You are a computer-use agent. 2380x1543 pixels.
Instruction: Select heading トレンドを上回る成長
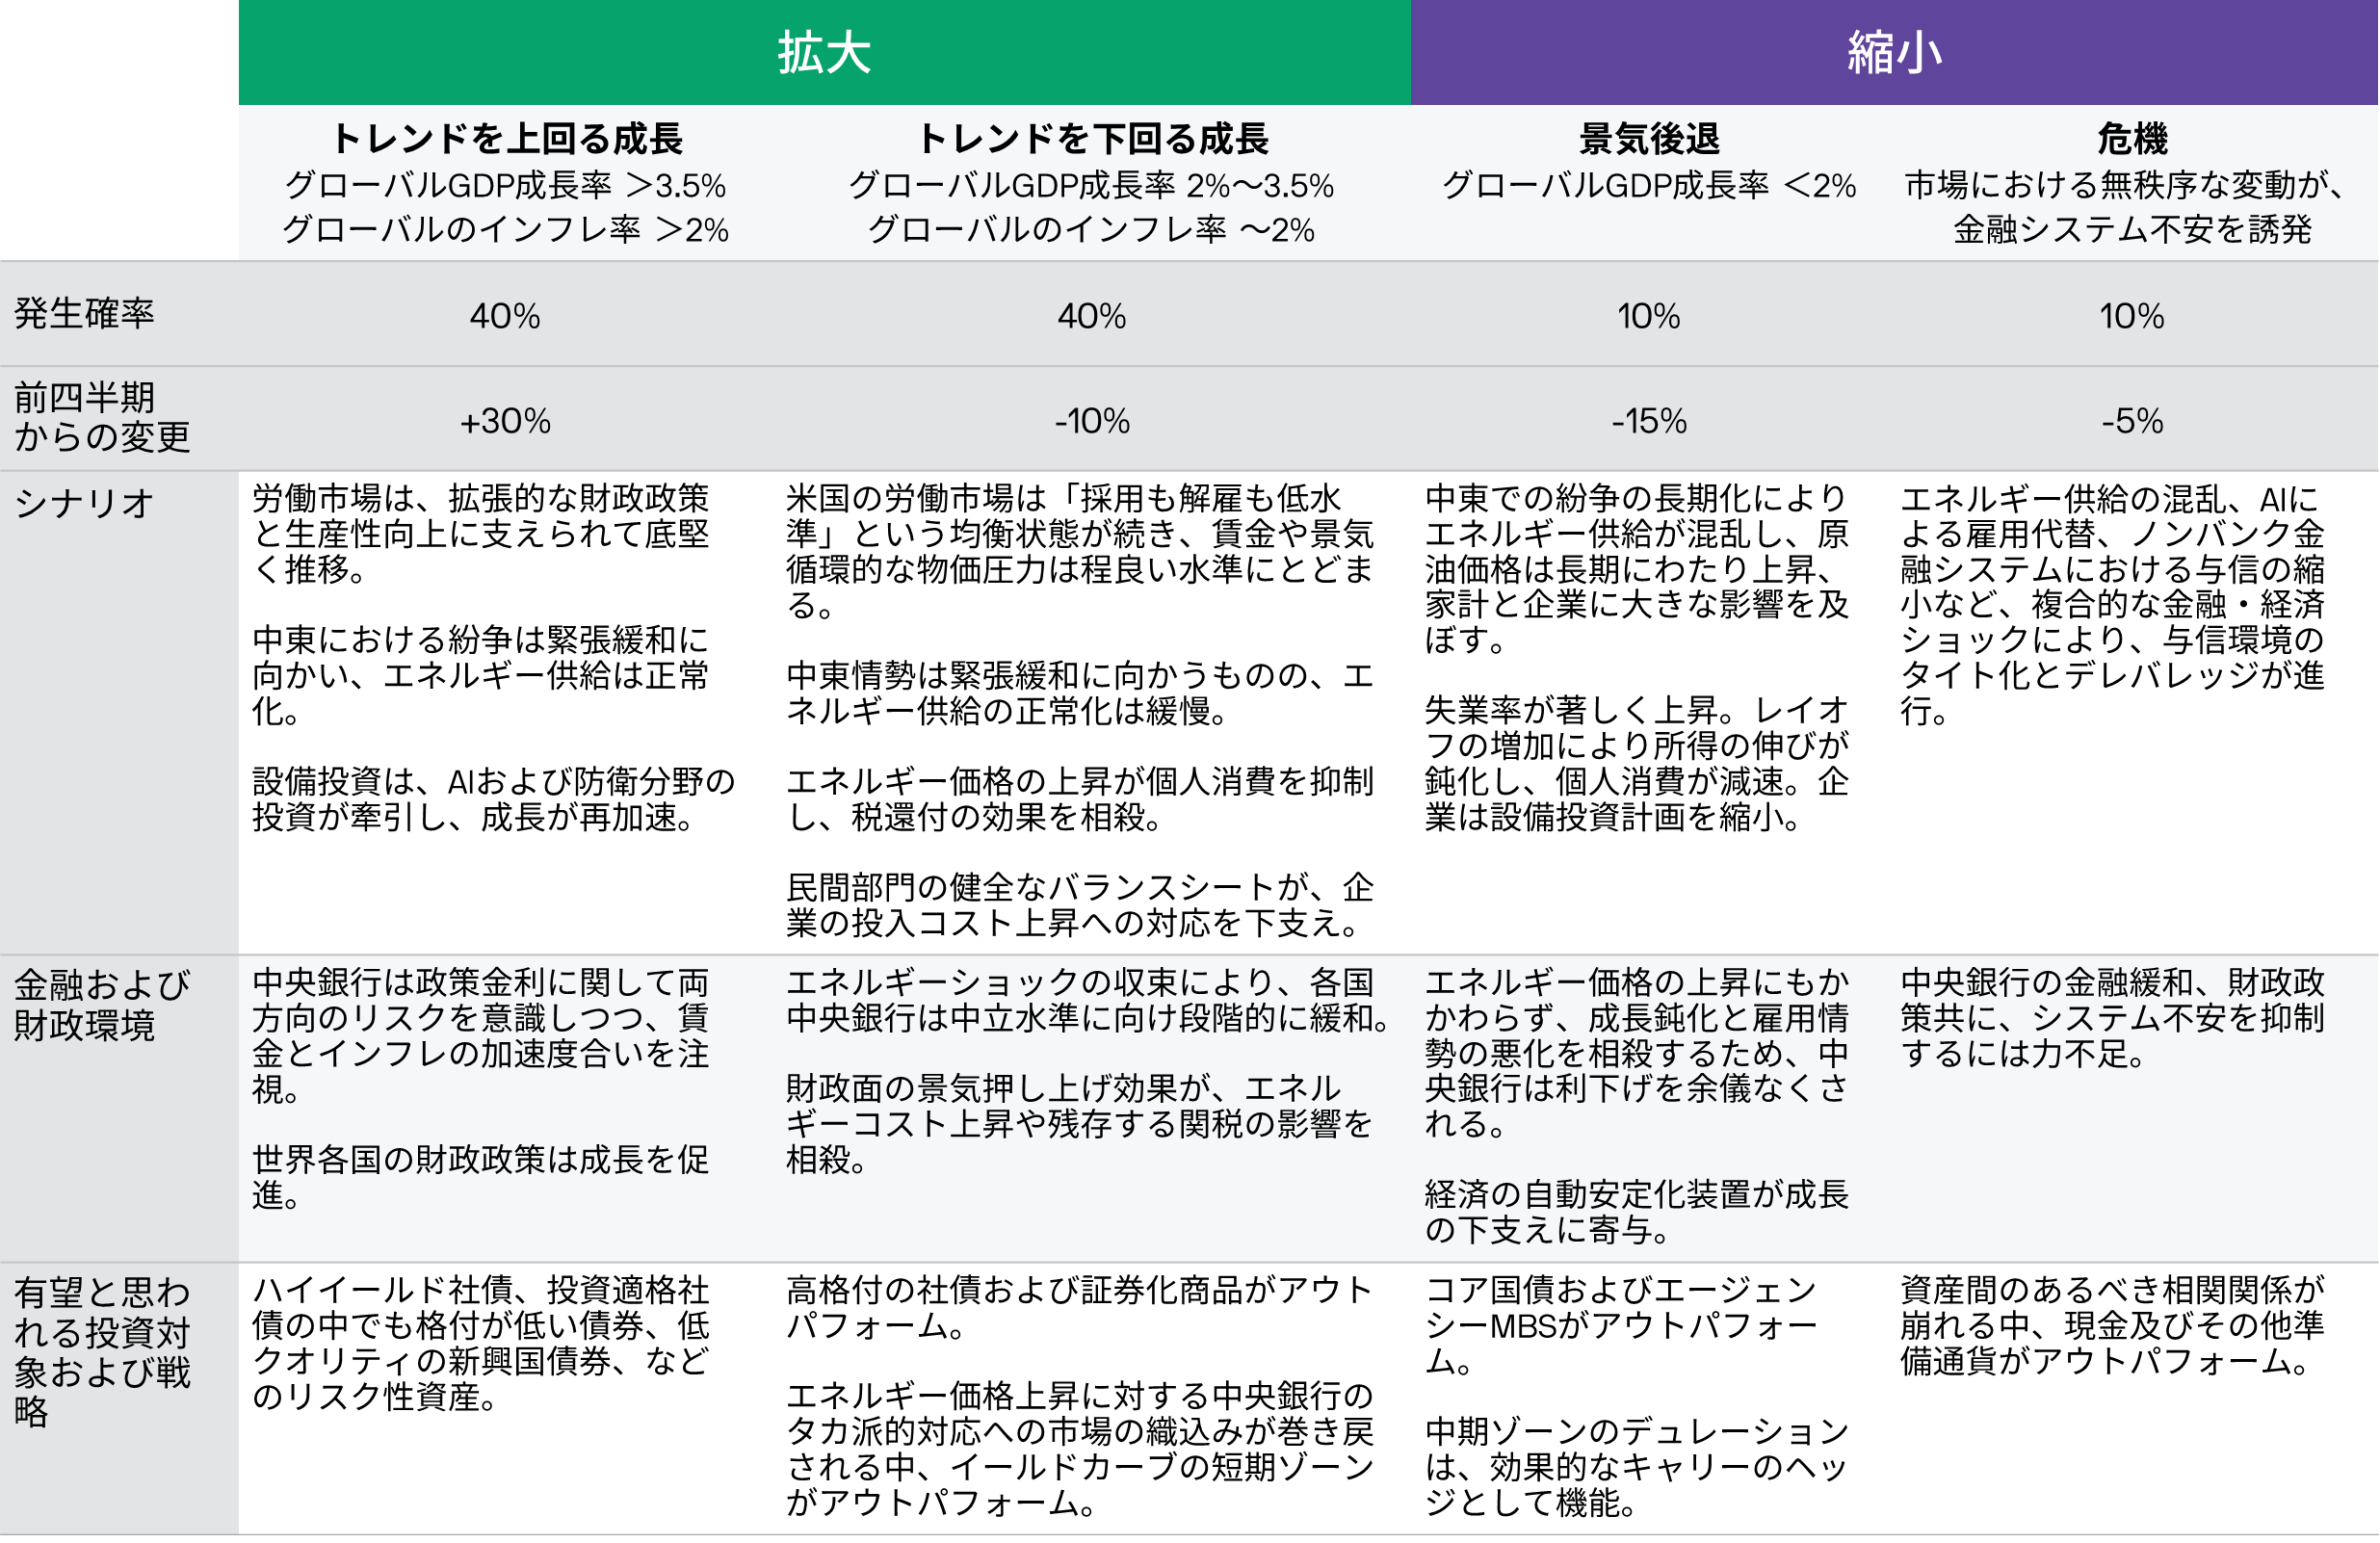click(x=506, y=138)
